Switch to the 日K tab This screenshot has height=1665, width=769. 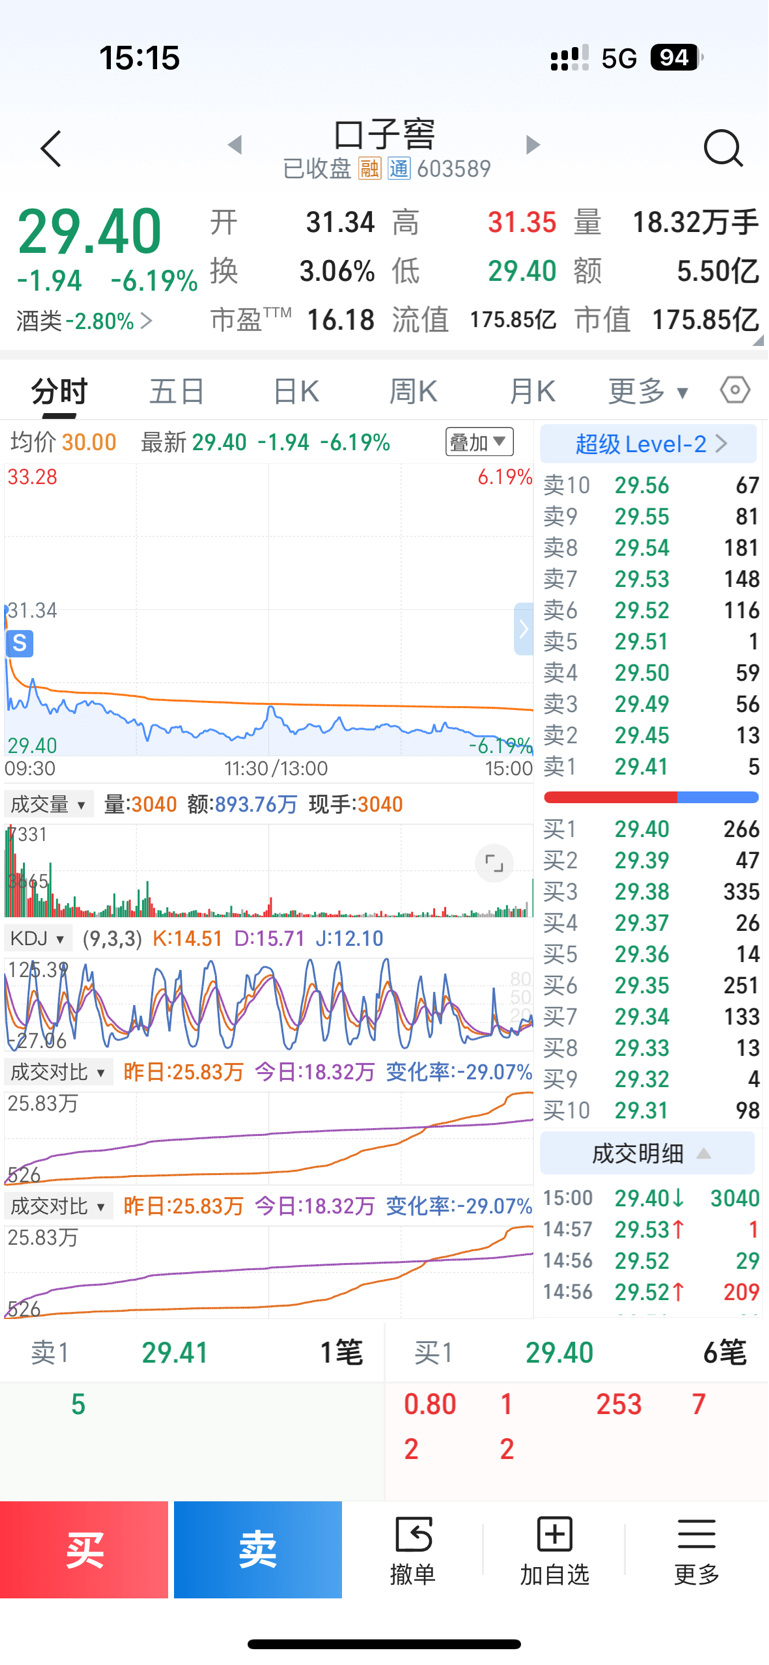pyautogui.click(x=296, y=391)
